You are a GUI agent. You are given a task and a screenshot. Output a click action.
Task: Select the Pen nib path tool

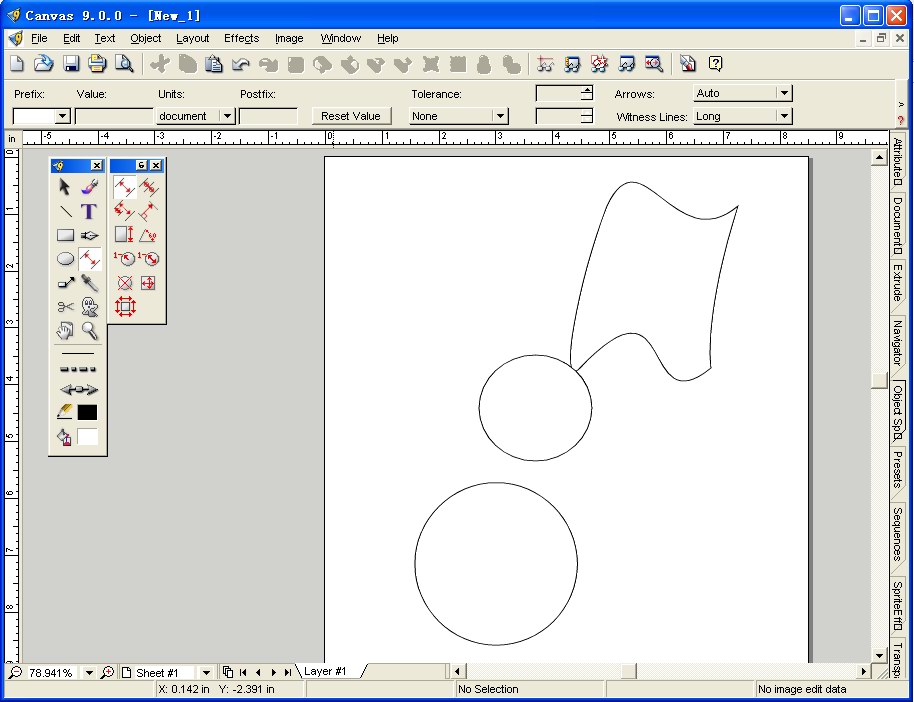click(89, 235)
